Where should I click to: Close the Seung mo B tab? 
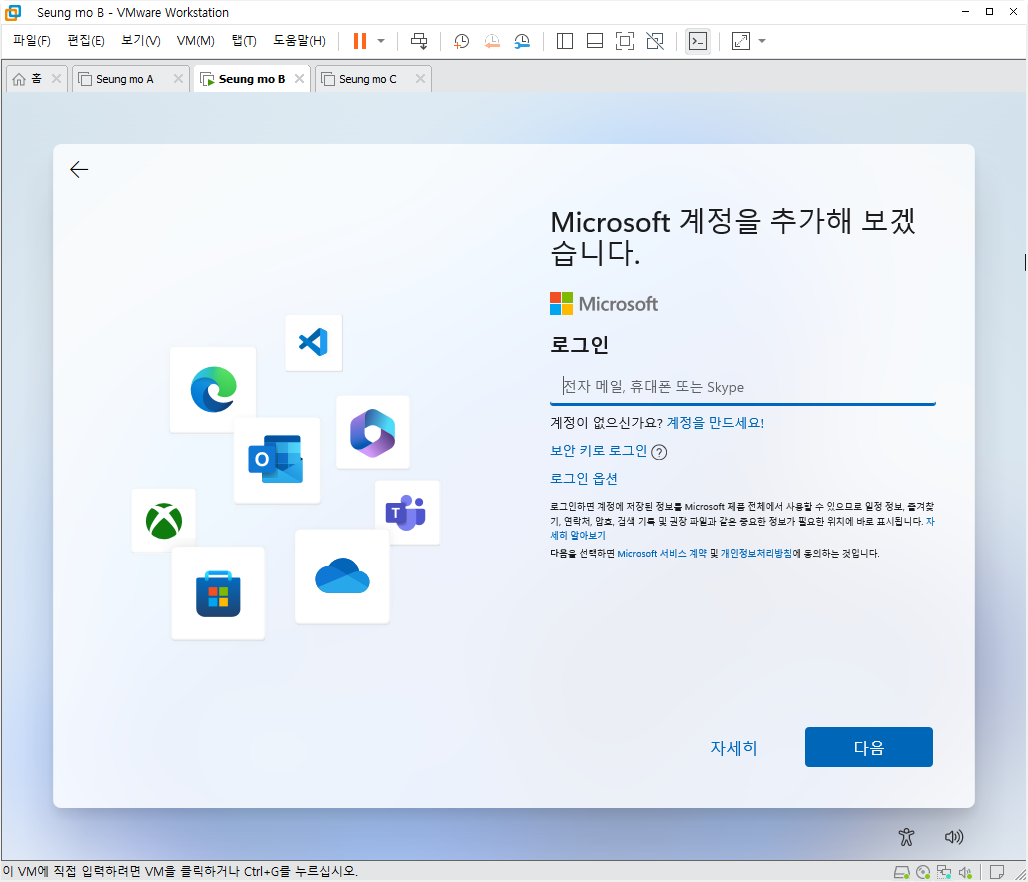tap(299, 79)
